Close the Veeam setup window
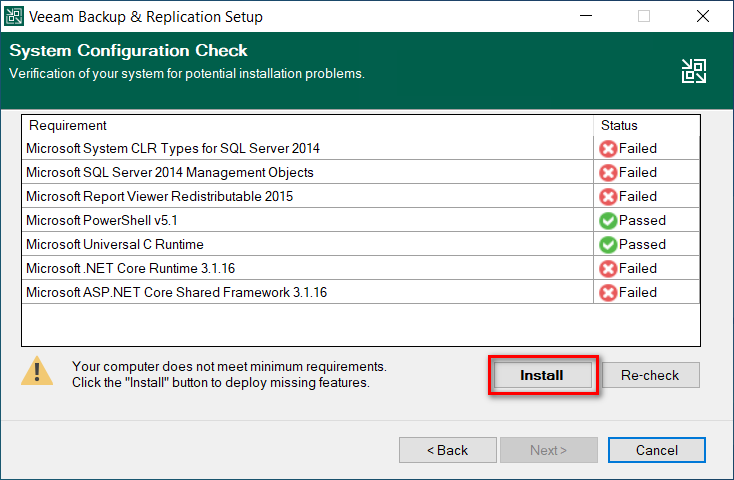This screenshot has height=480, width=734. pos(703,16)
